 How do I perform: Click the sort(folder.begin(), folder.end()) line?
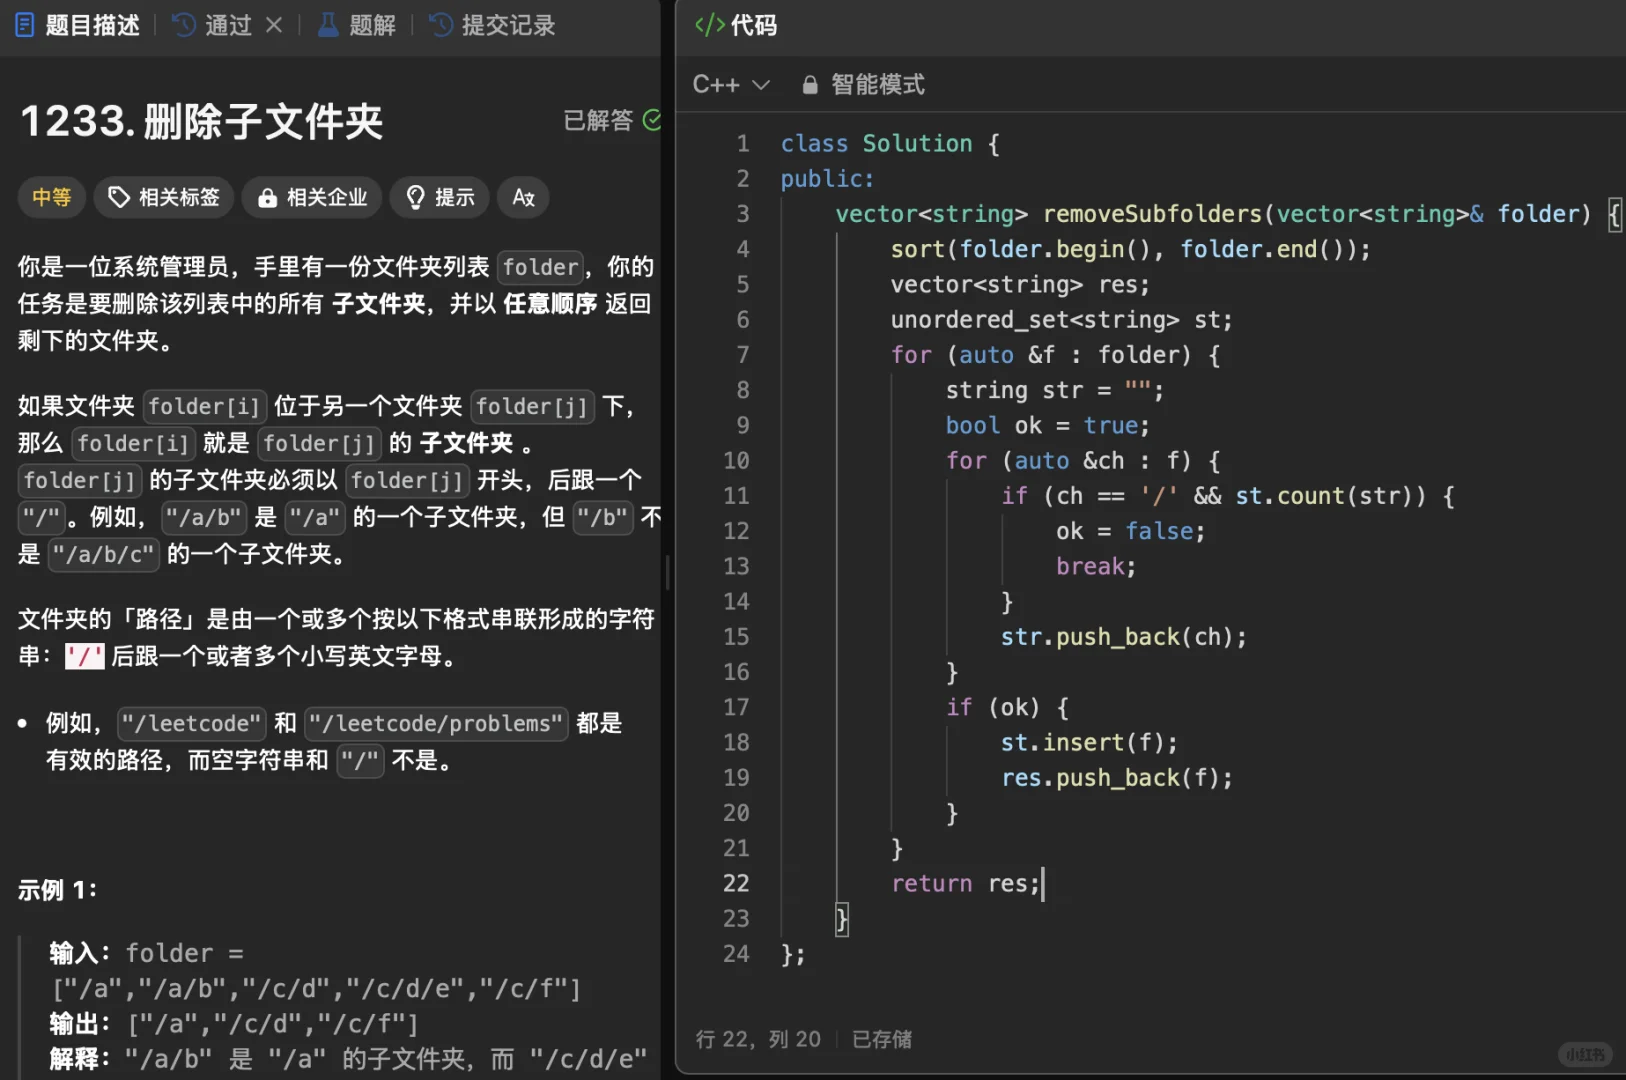(x=1131, y=249)
